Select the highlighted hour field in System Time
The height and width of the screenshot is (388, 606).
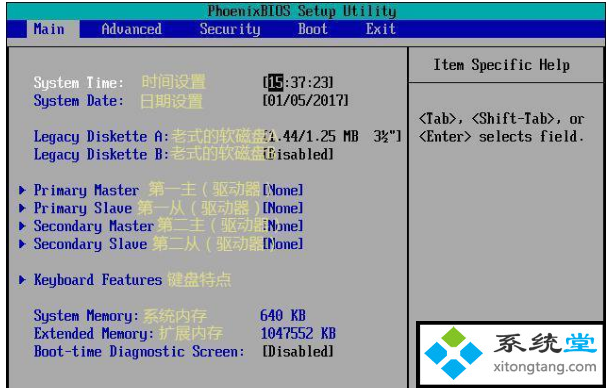tap(276, 82)
